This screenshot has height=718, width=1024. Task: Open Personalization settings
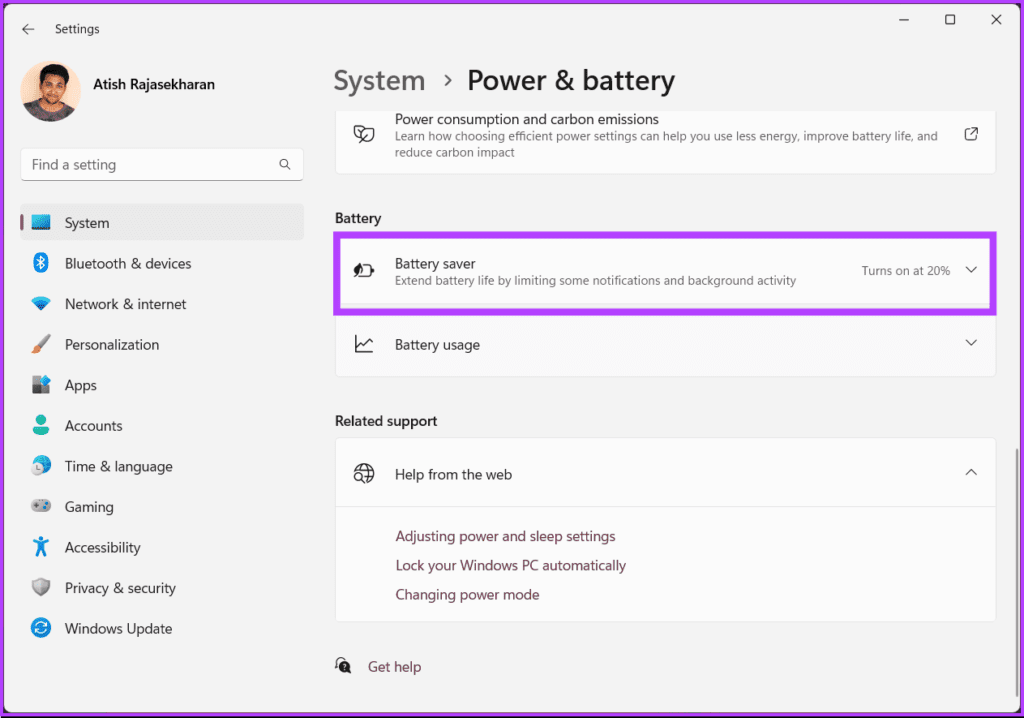coord(162,344)
